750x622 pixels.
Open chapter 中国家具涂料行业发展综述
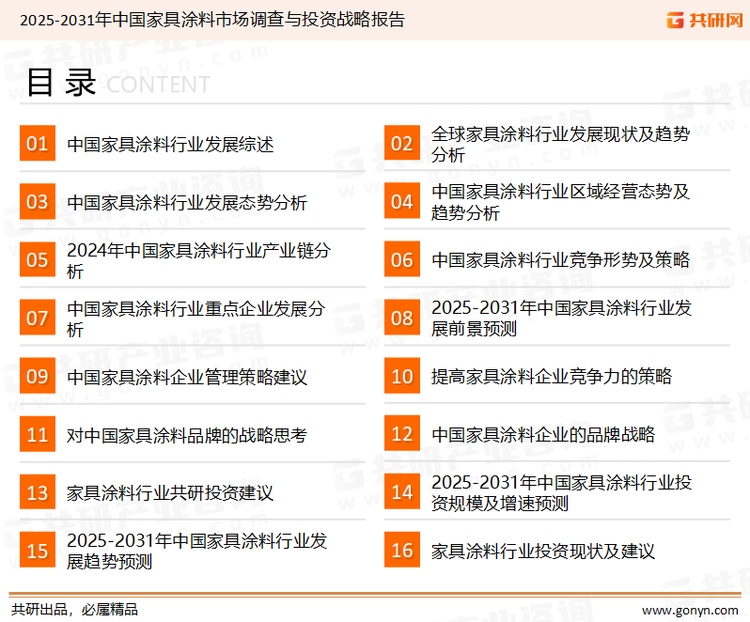point(170,144)
